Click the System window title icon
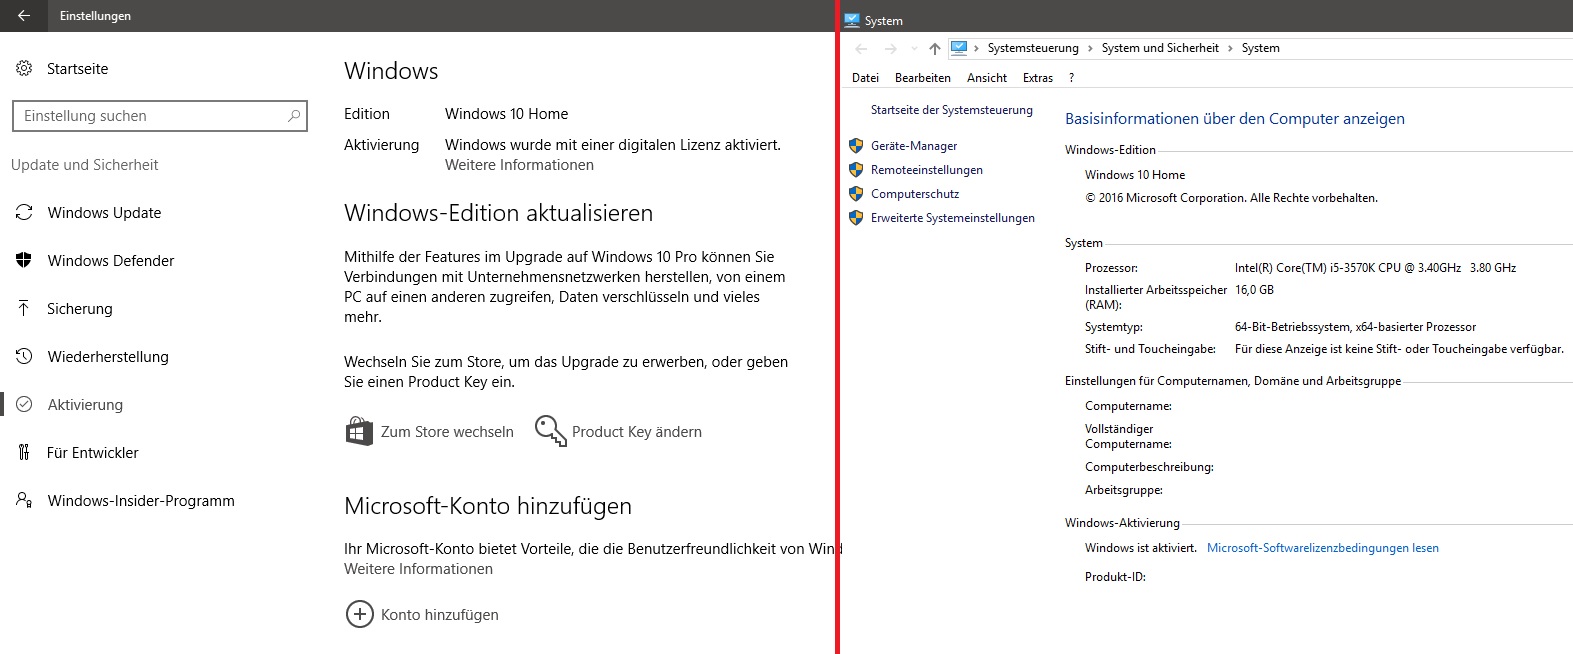 (852, 20)
